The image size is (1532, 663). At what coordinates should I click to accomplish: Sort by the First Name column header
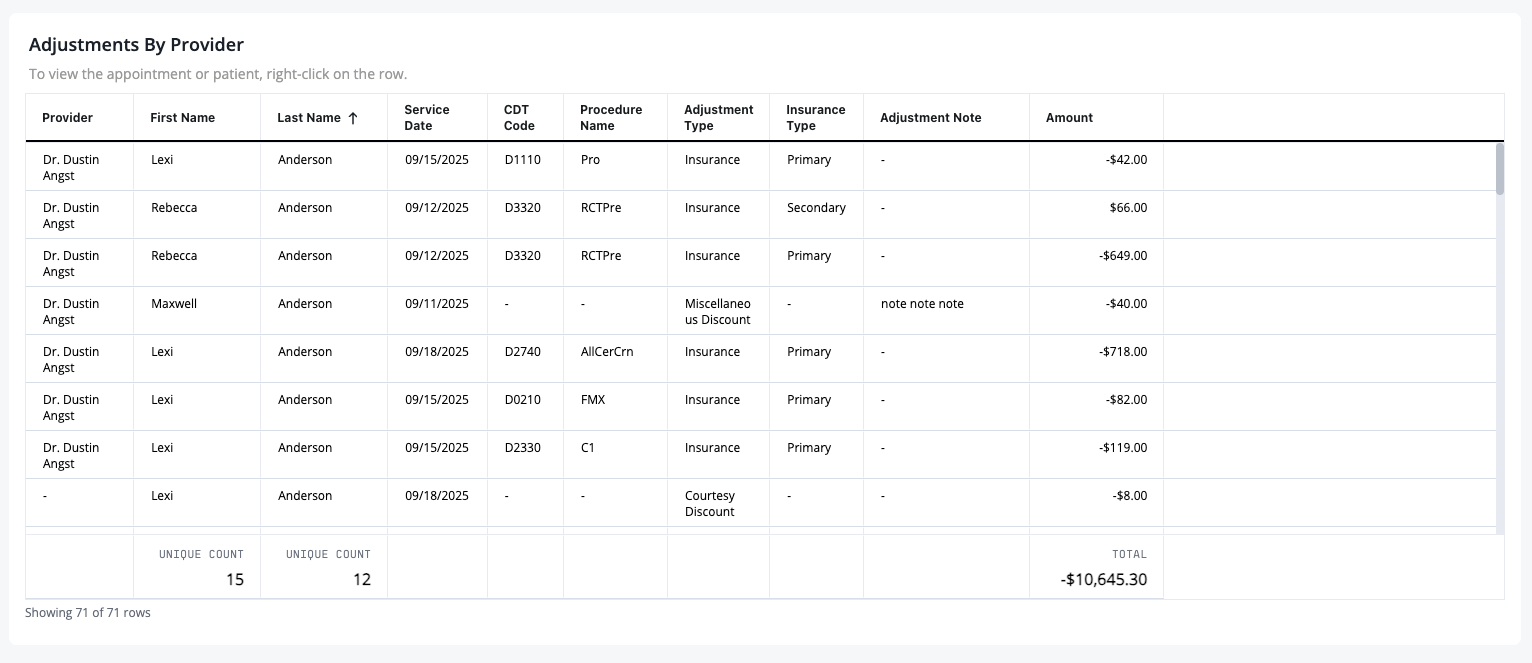(197, 118)
